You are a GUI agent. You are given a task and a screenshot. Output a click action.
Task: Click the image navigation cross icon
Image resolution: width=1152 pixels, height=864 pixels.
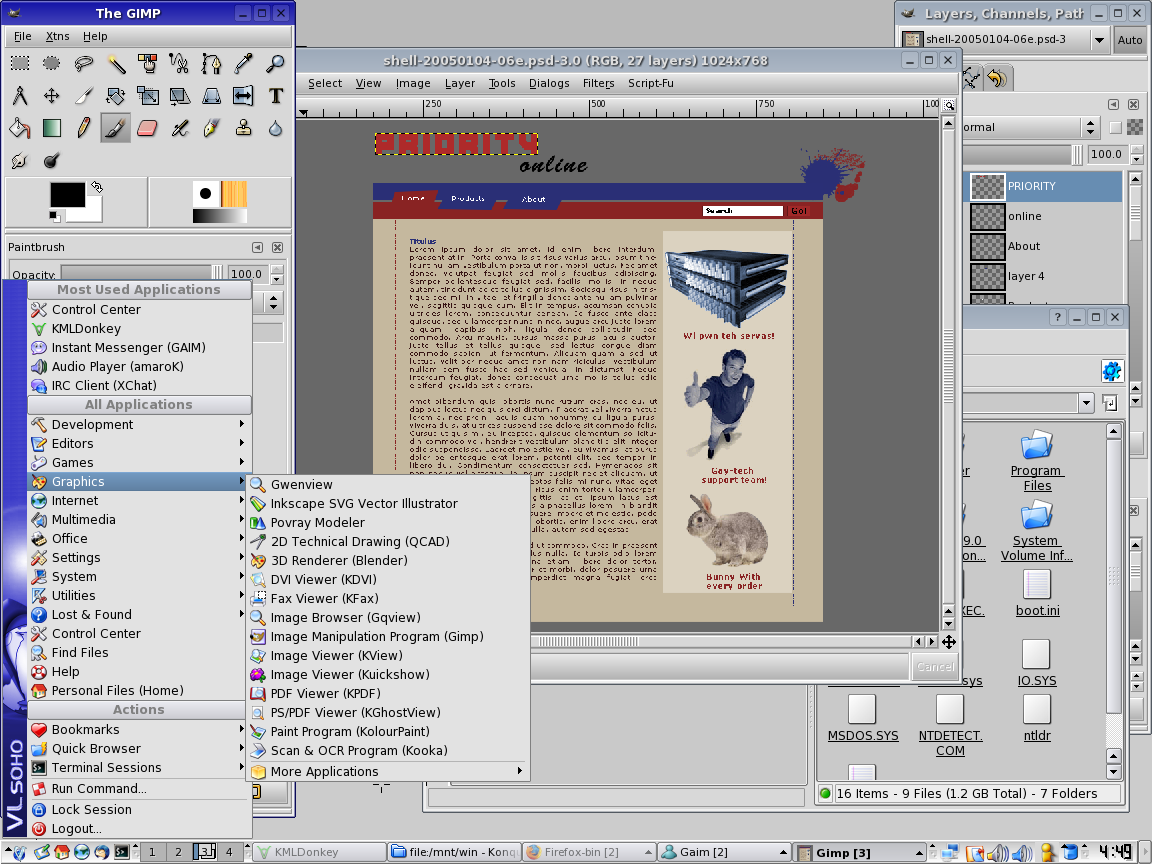(948, 642)
